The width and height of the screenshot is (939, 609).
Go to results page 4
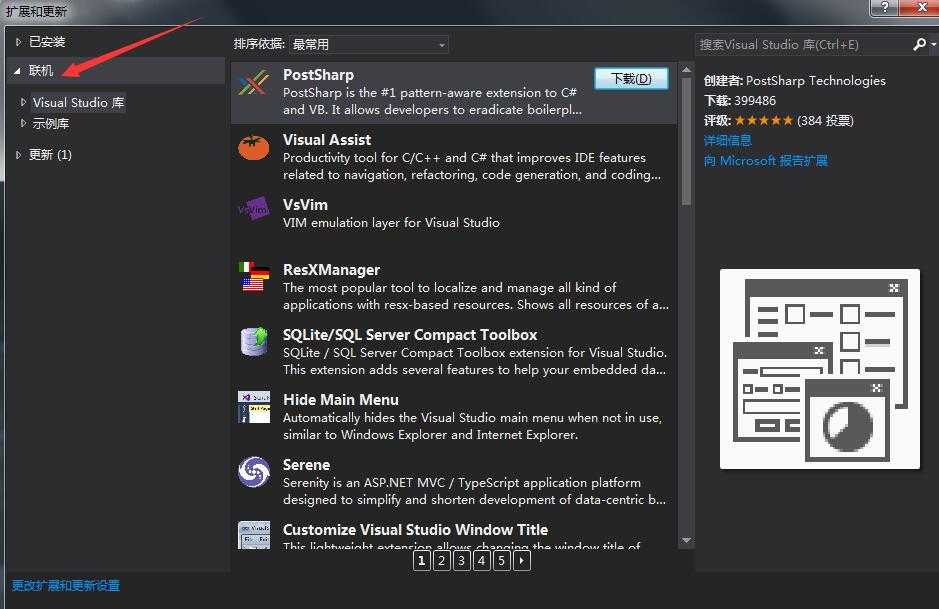(x=481, y=560)
